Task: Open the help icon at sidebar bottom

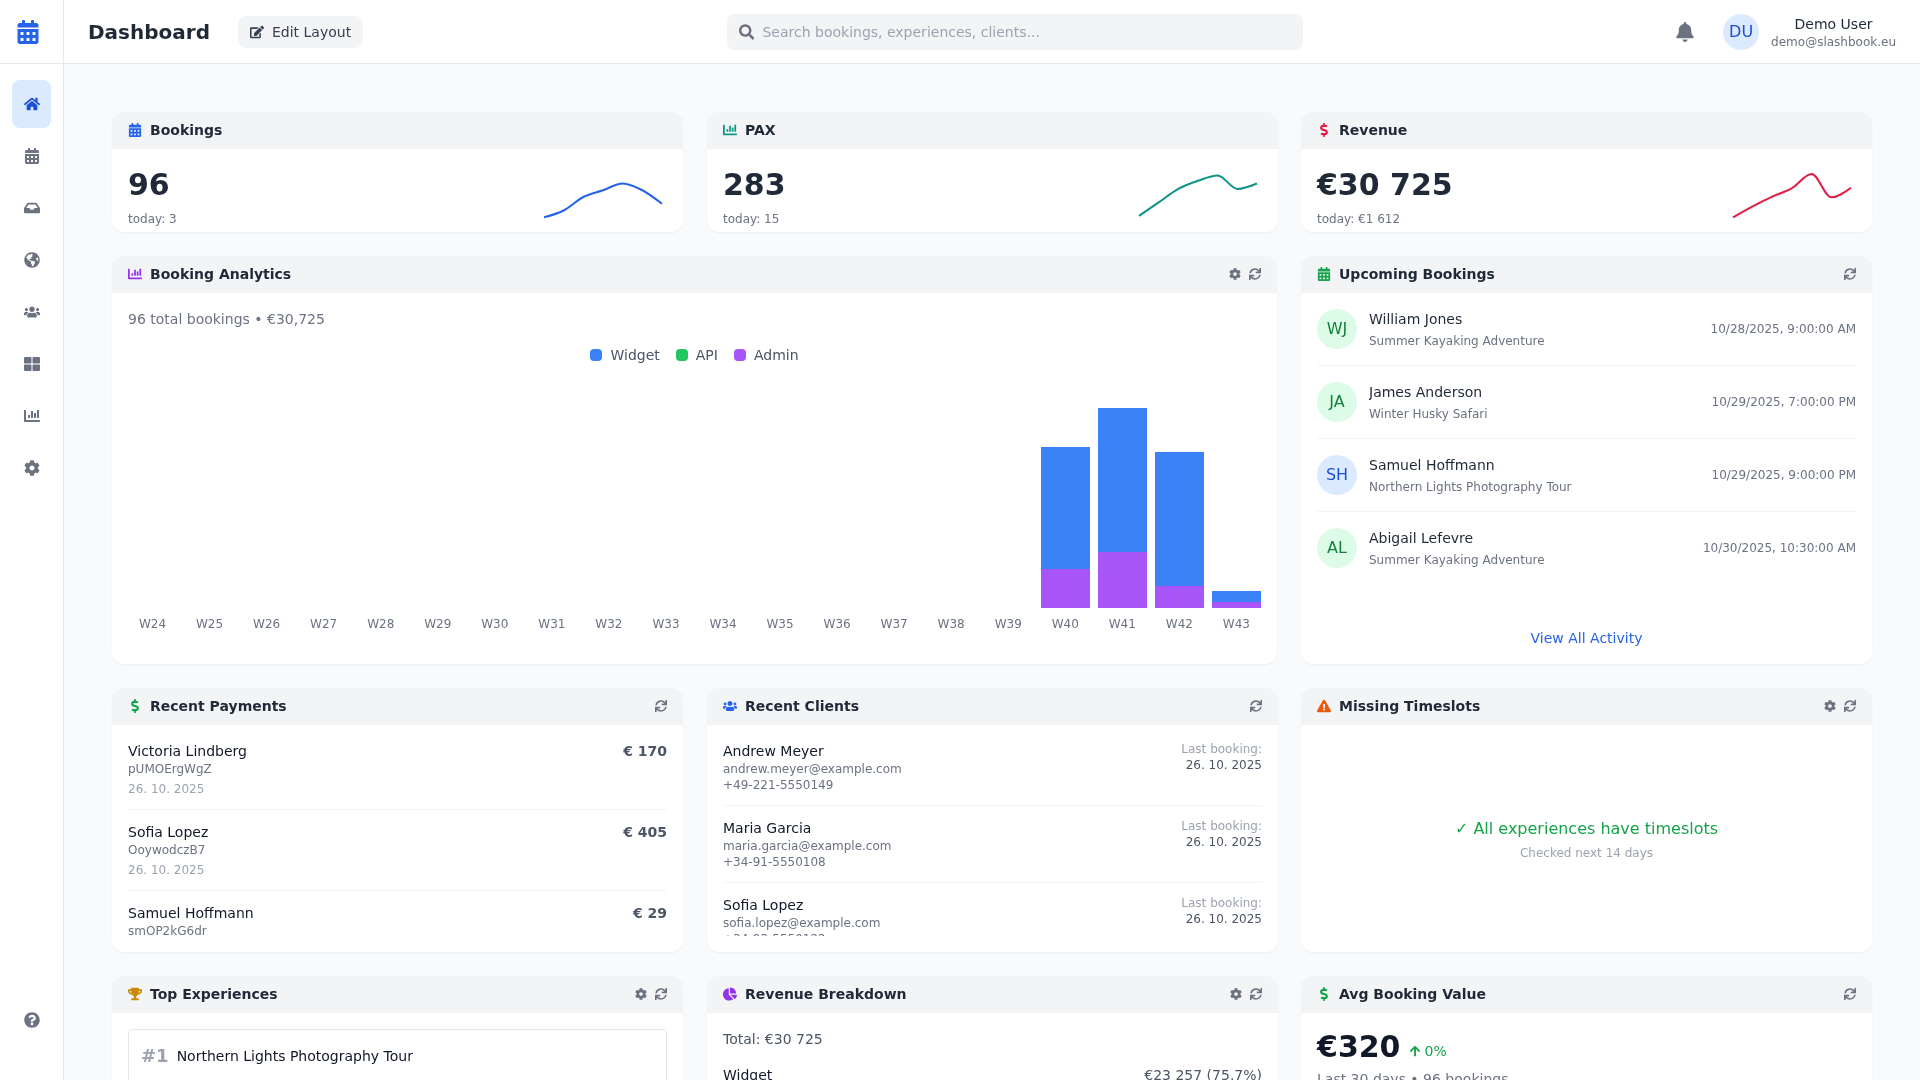Action: (31, 1020)
